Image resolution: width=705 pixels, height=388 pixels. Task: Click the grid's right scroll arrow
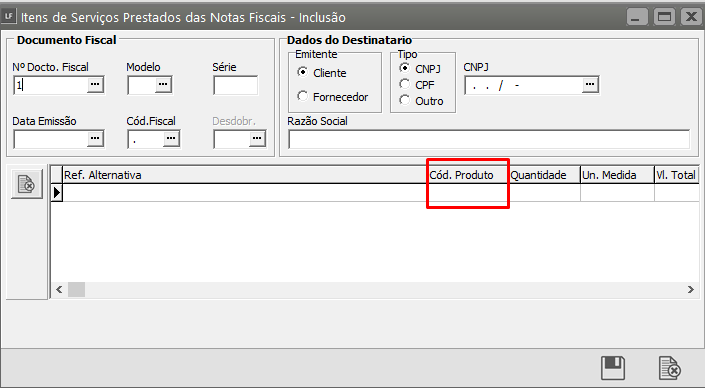pyautogui.click(x=691, y=290)
